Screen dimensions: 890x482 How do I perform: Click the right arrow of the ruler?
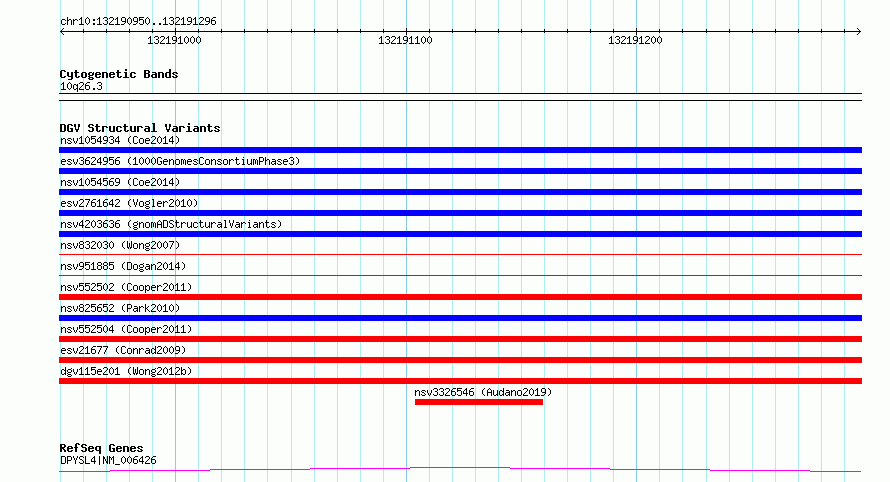[858, 31]
